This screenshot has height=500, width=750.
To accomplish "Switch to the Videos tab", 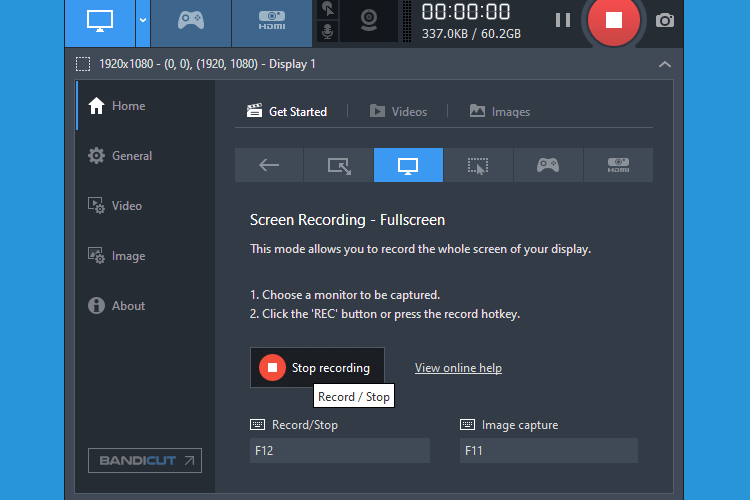I will [x=398, y=111].
